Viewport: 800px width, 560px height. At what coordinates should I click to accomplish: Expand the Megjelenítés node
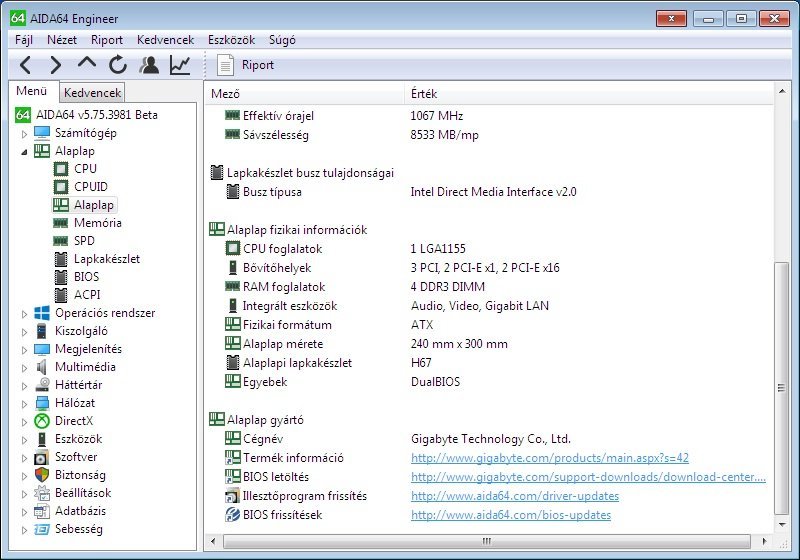click(24, 350)
